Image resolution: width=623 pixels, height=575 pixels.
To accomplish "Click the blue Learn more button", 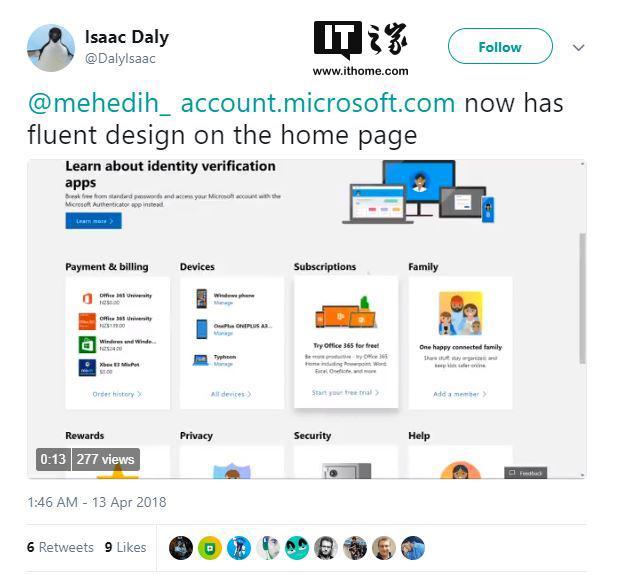I will point(94,220).
